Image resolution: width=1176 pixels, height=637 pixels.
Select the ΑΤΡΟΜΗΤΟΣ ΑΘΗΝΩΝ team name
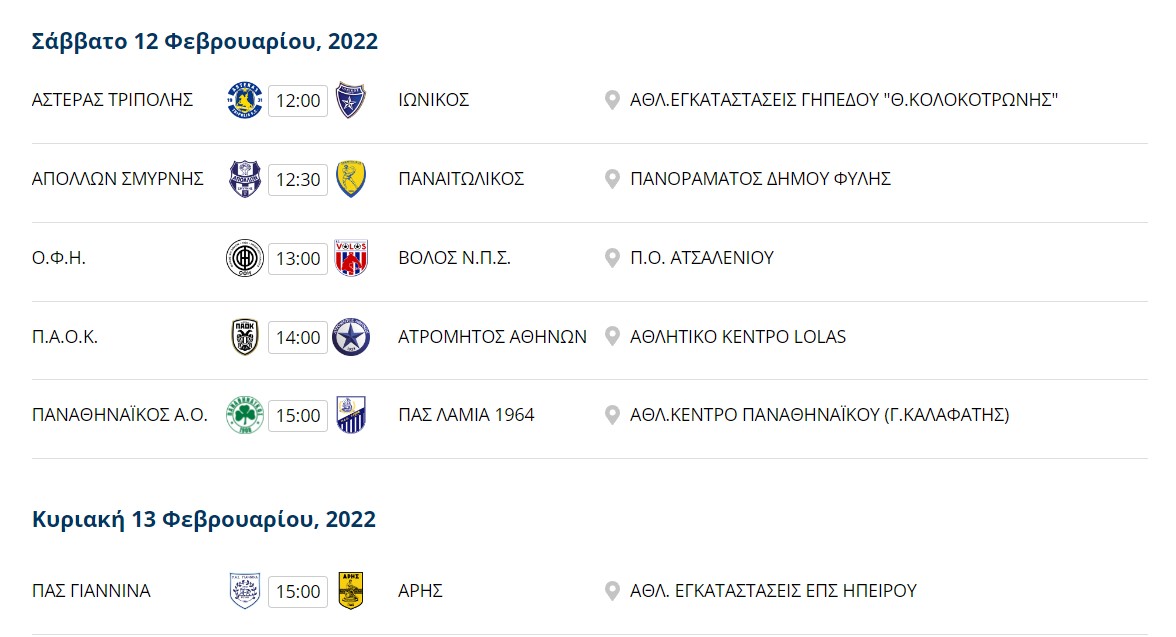pos(492,337)
